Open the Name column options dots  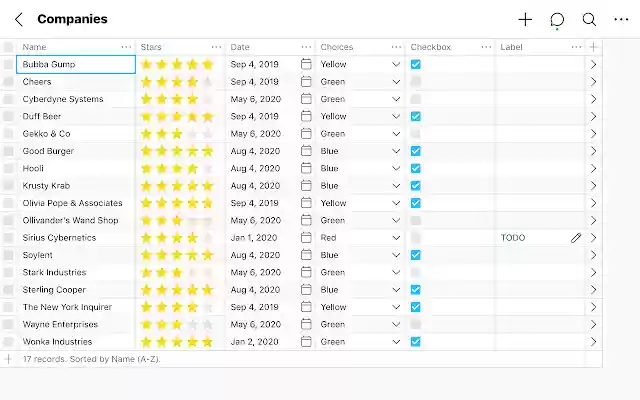pos(126,47)
